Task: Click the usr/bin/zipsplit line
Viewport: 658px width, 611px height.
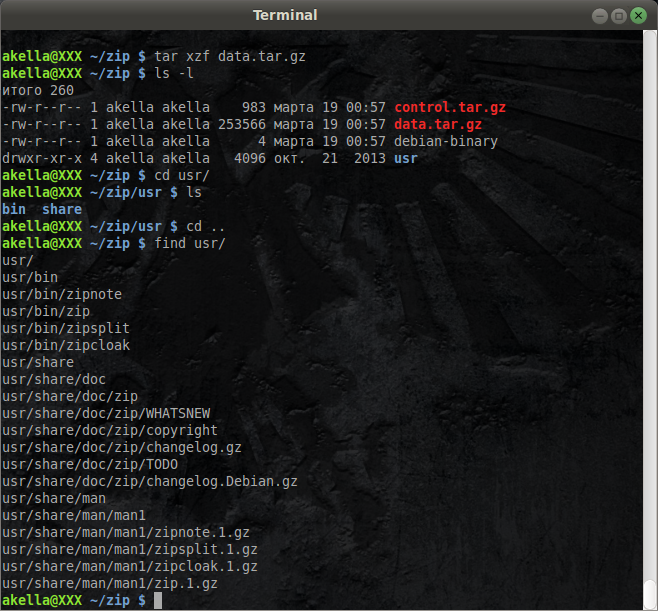Action: point(66,329)
